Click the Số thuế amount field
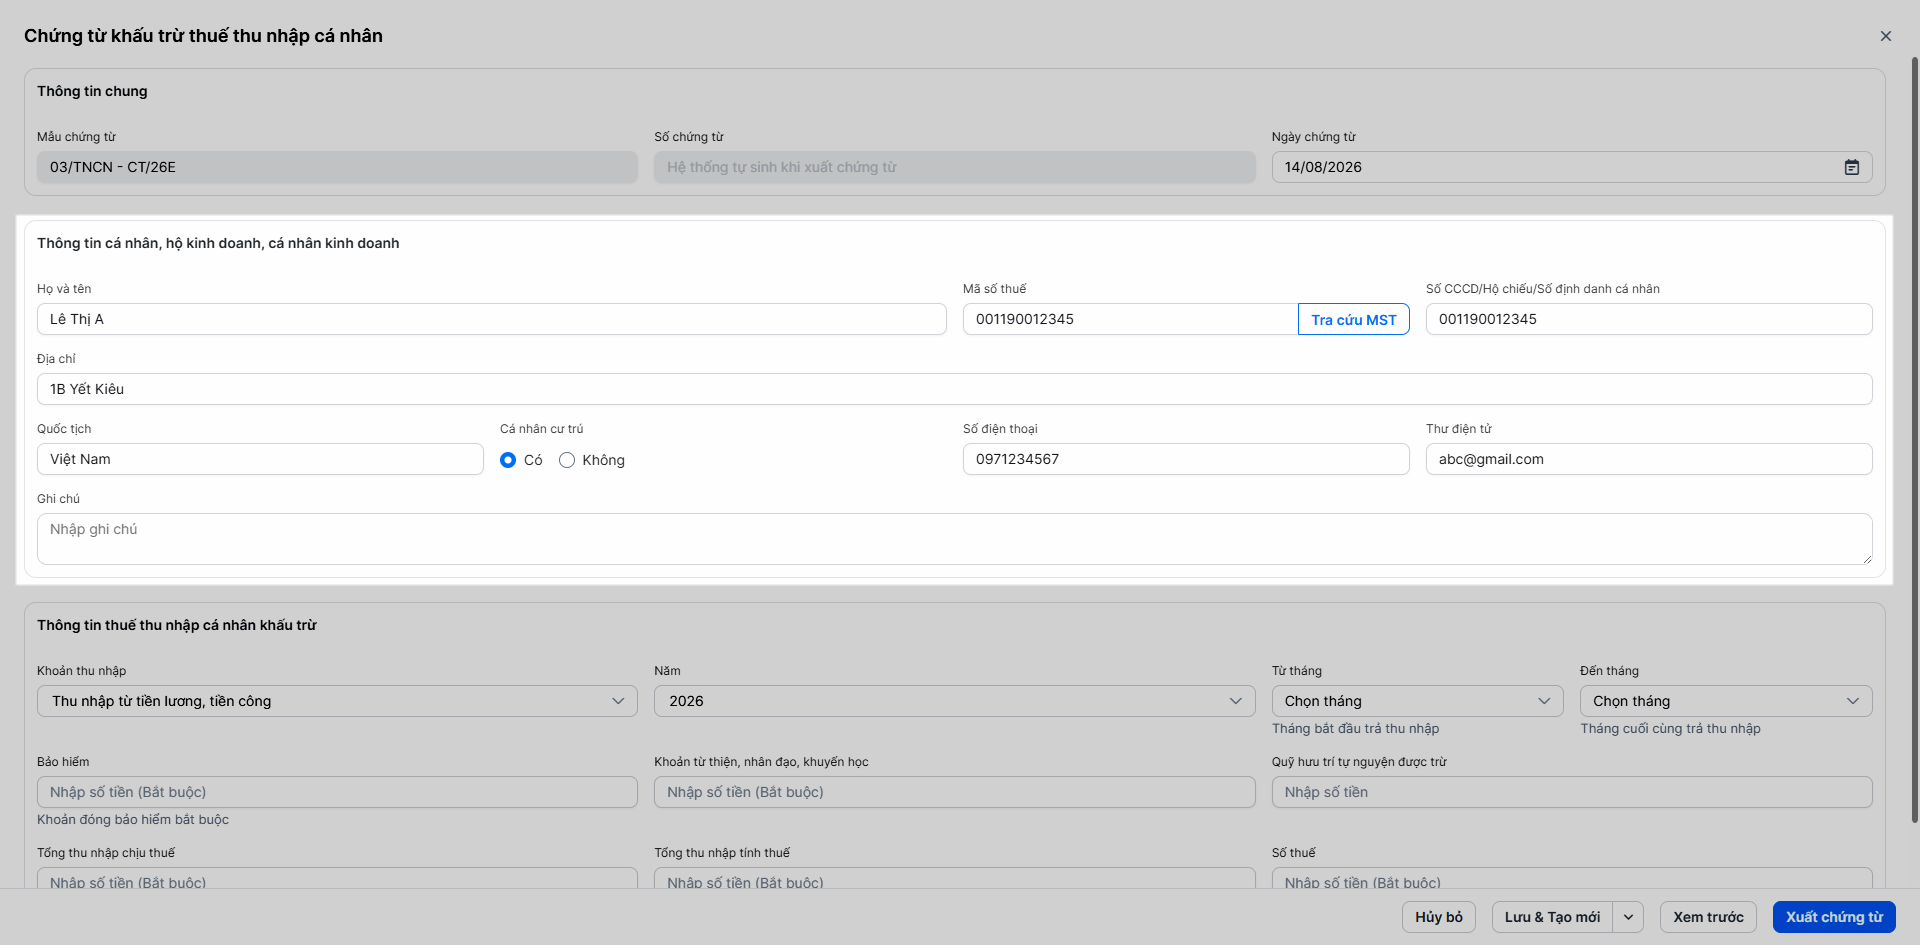 (x=1572, y=879)
